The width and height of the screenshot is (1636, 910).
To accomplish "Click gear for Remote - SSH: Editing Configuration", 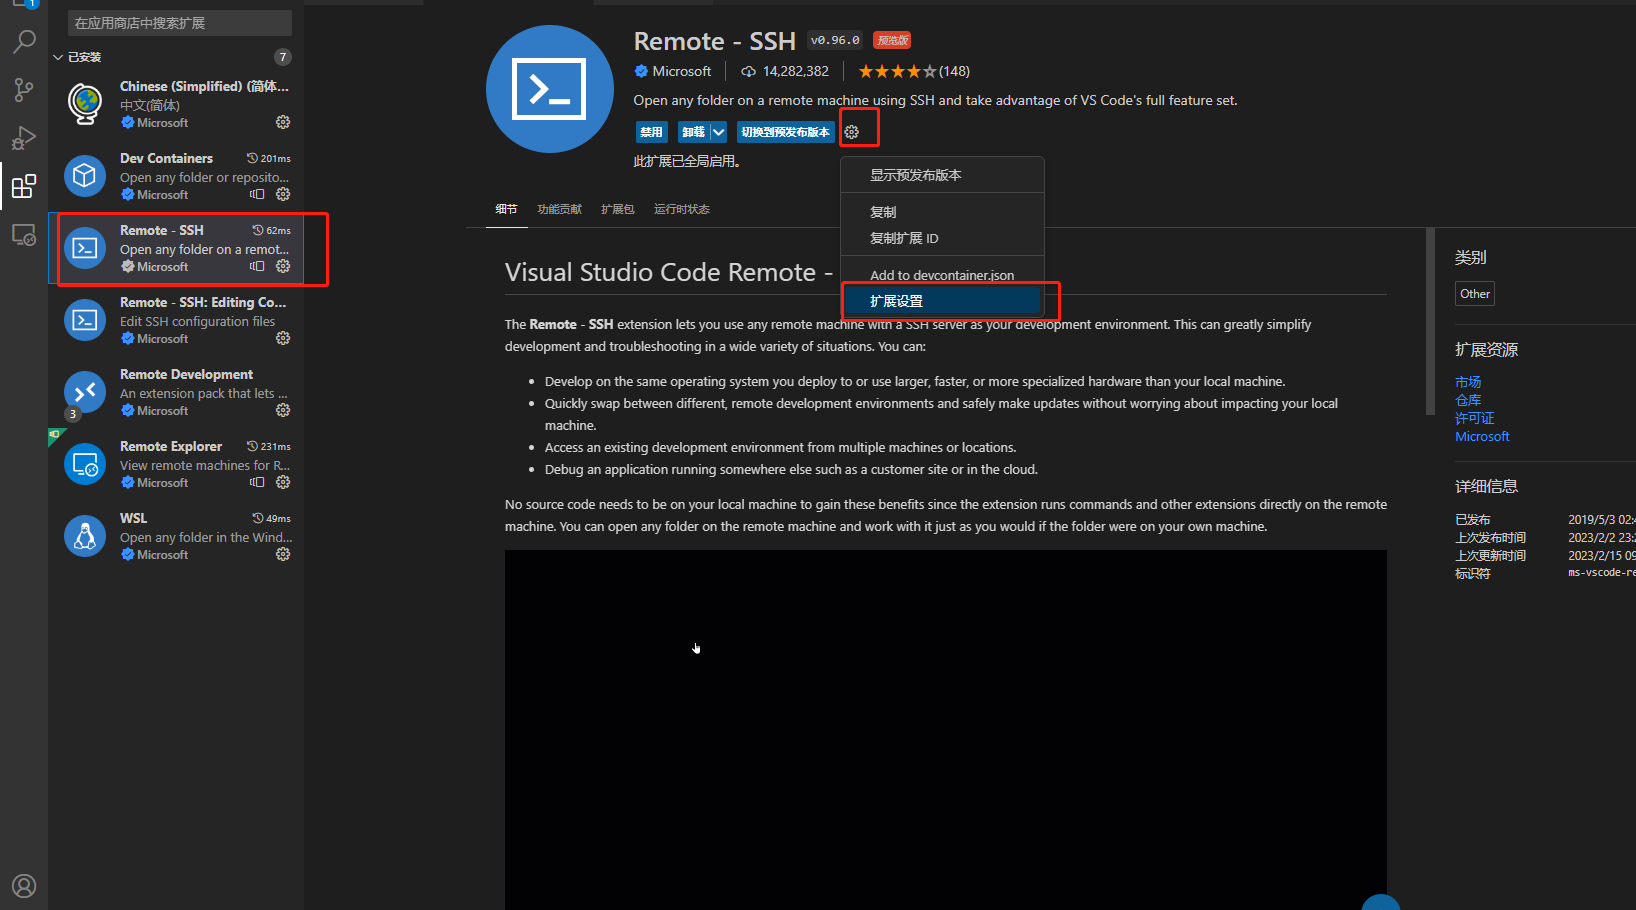I will [283, 338].
